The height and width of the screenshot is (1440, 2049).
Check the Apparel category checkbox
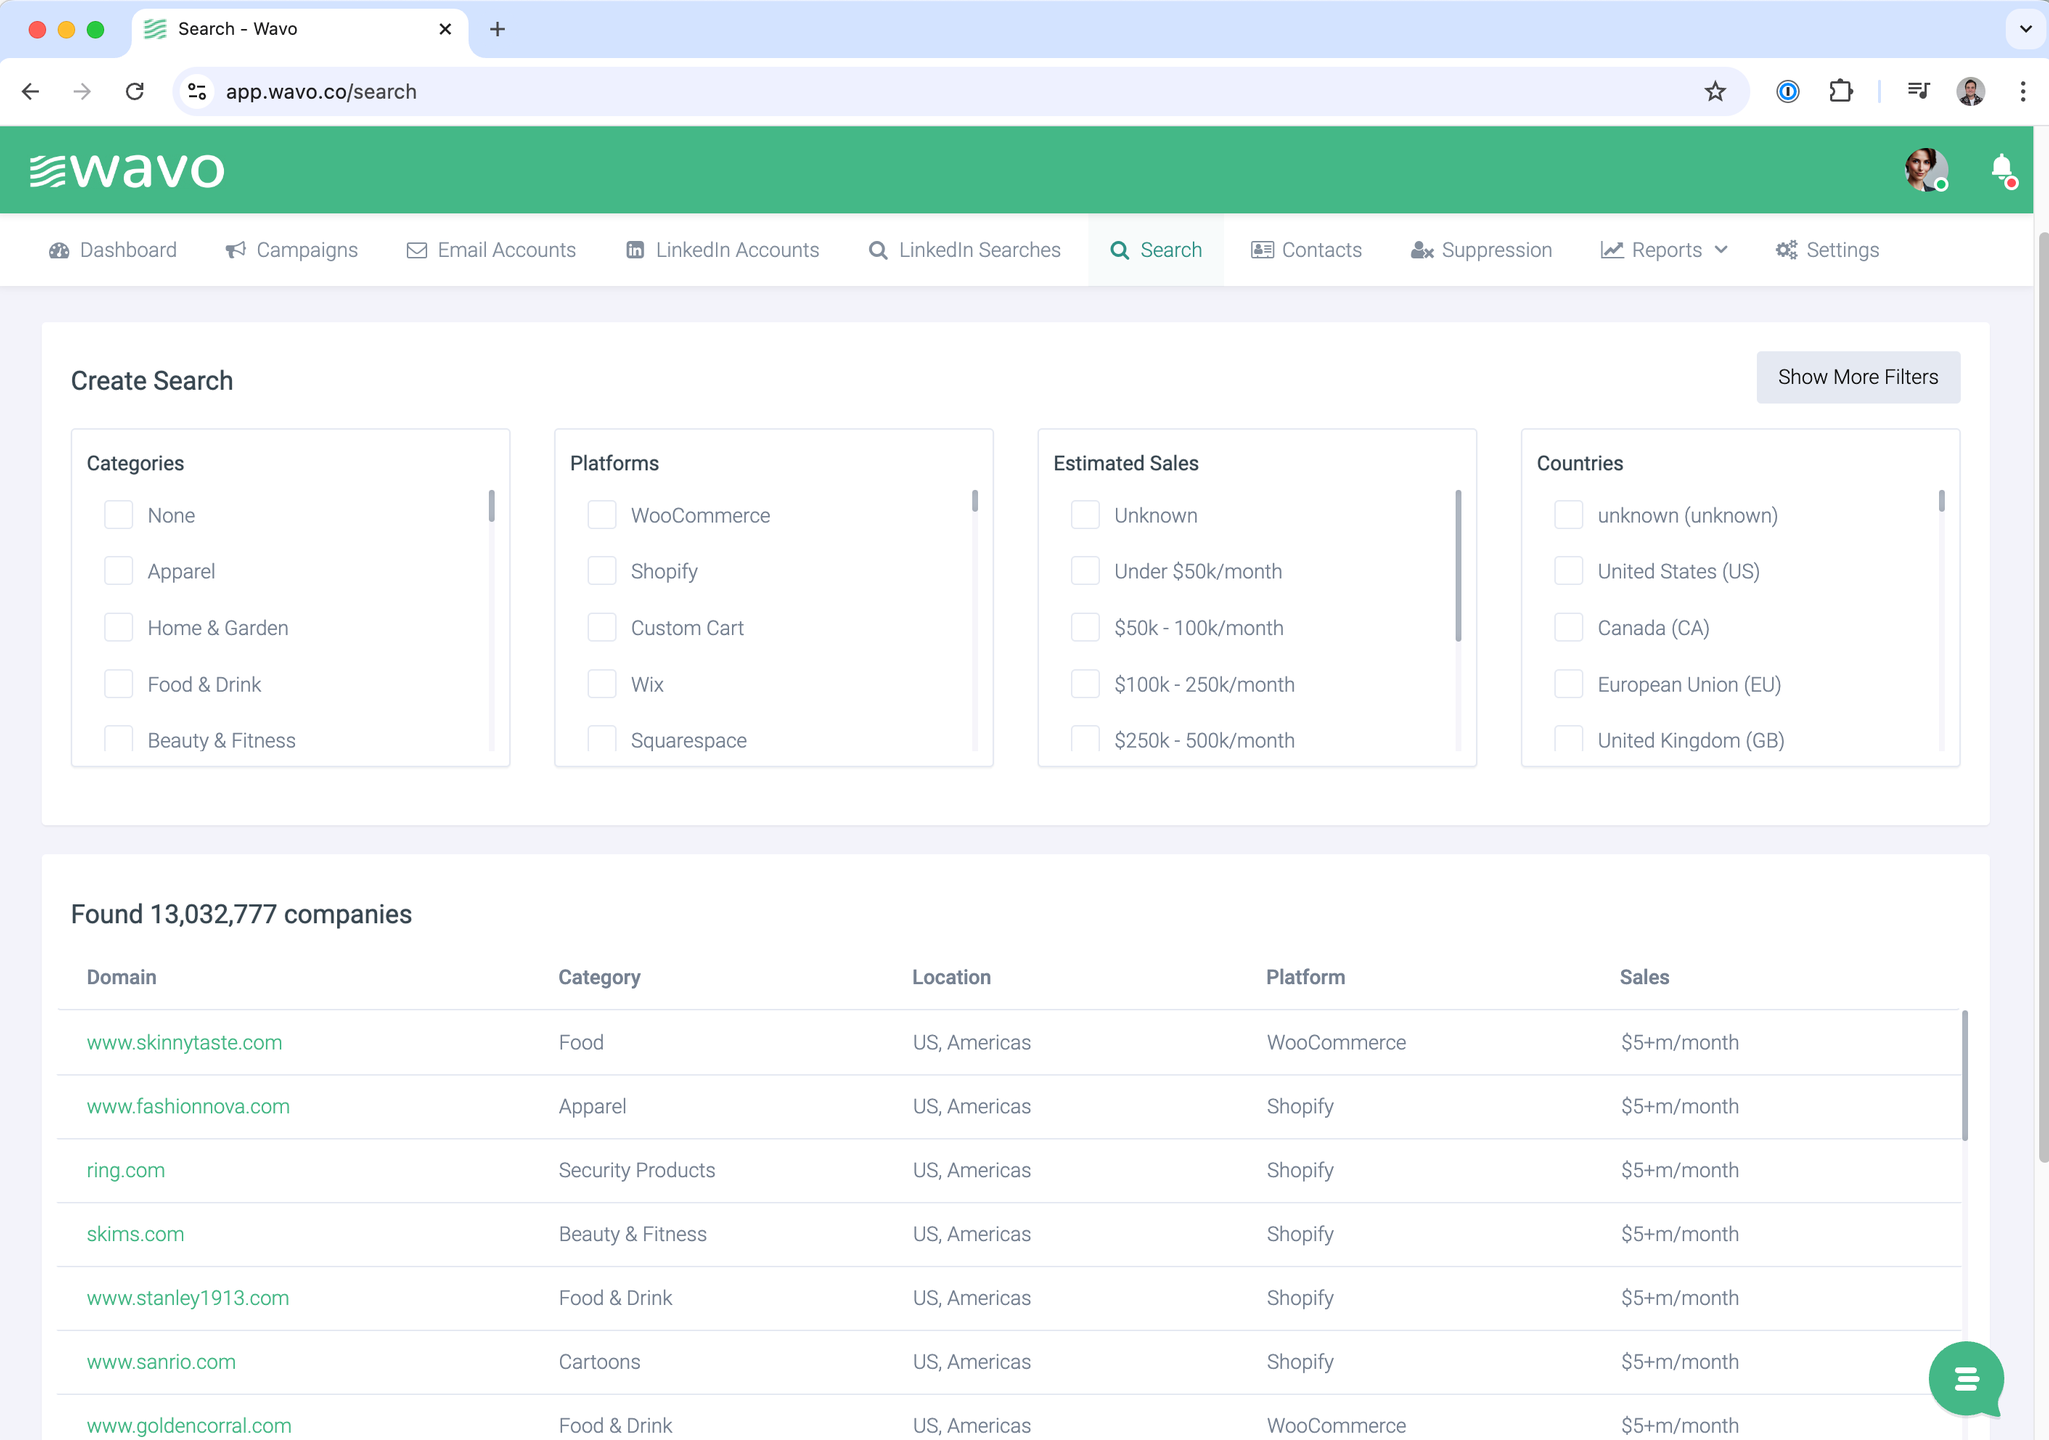pyautogui.click(x=119, y=571)
